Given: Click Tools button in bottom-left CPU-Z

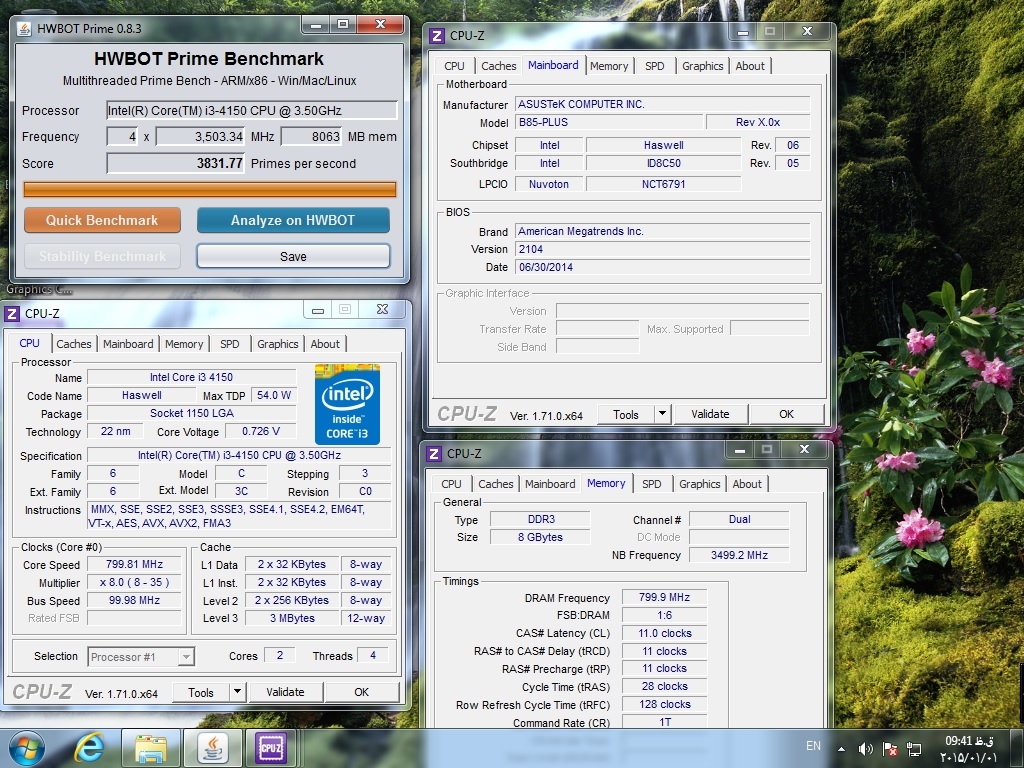Looking at the screenshot, I should [201, 692].
